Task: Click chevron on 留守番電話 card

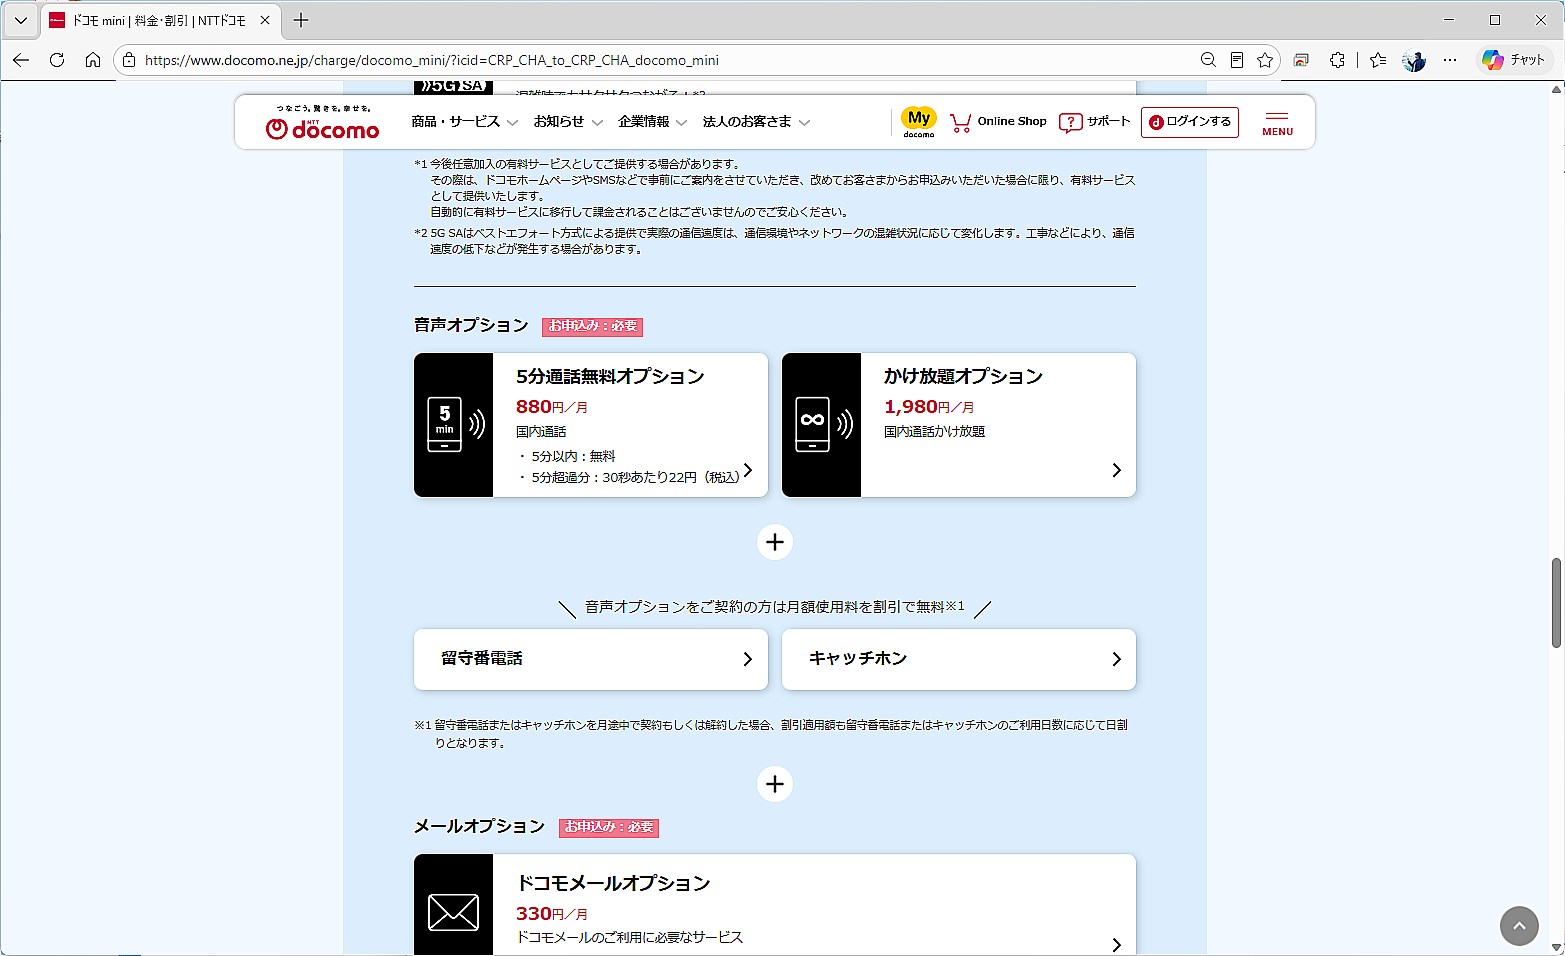Action: tap(747, 659)
